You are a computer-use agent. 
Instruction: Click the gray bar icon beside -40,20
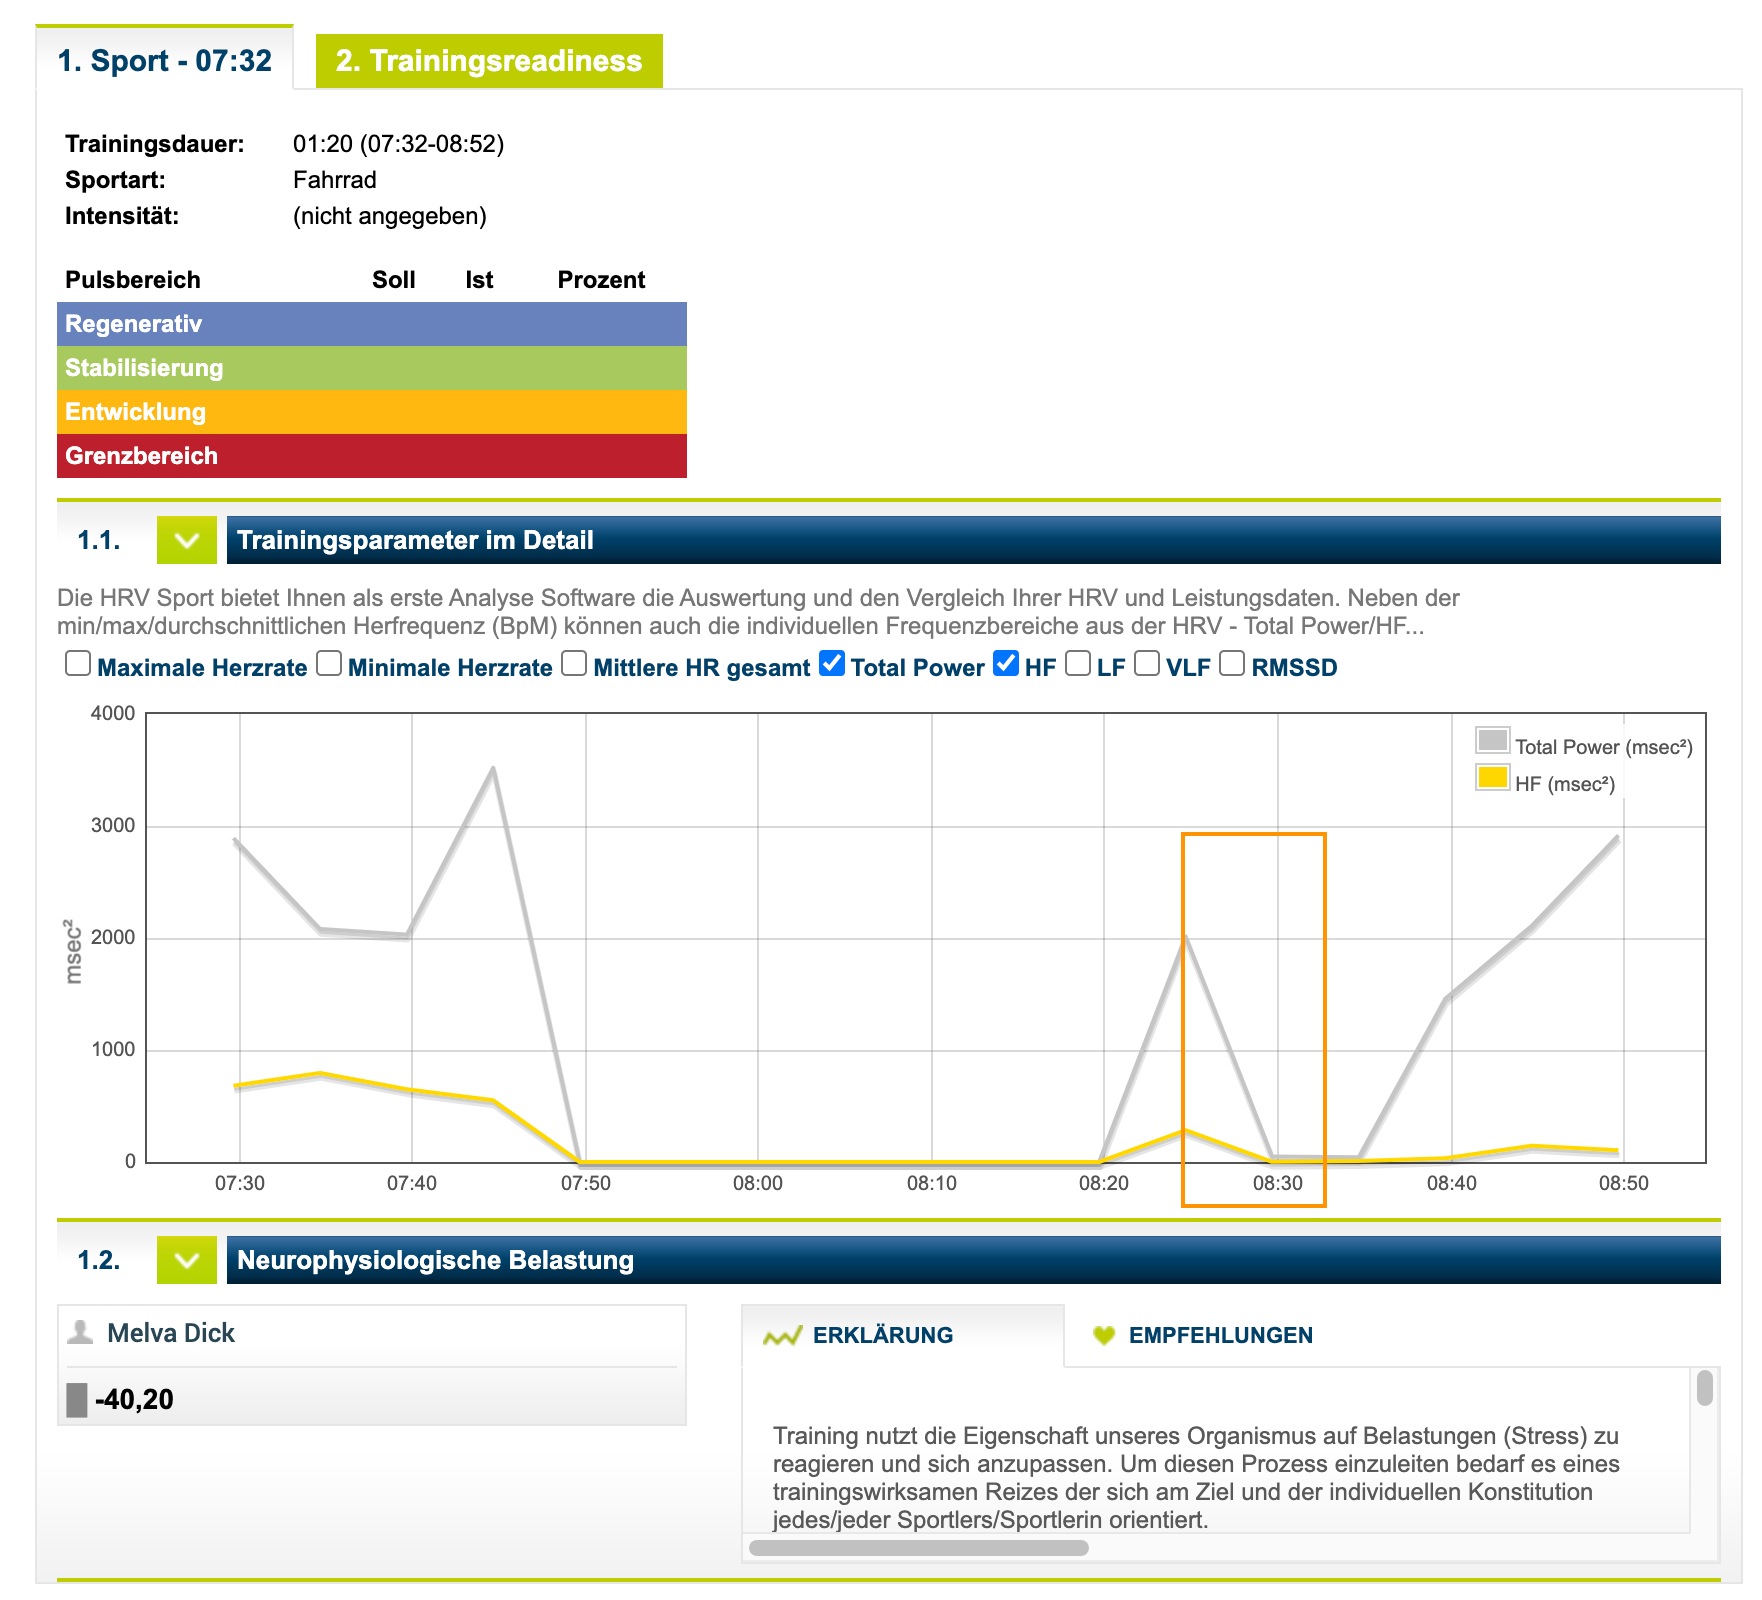(x=77, y=1399)
